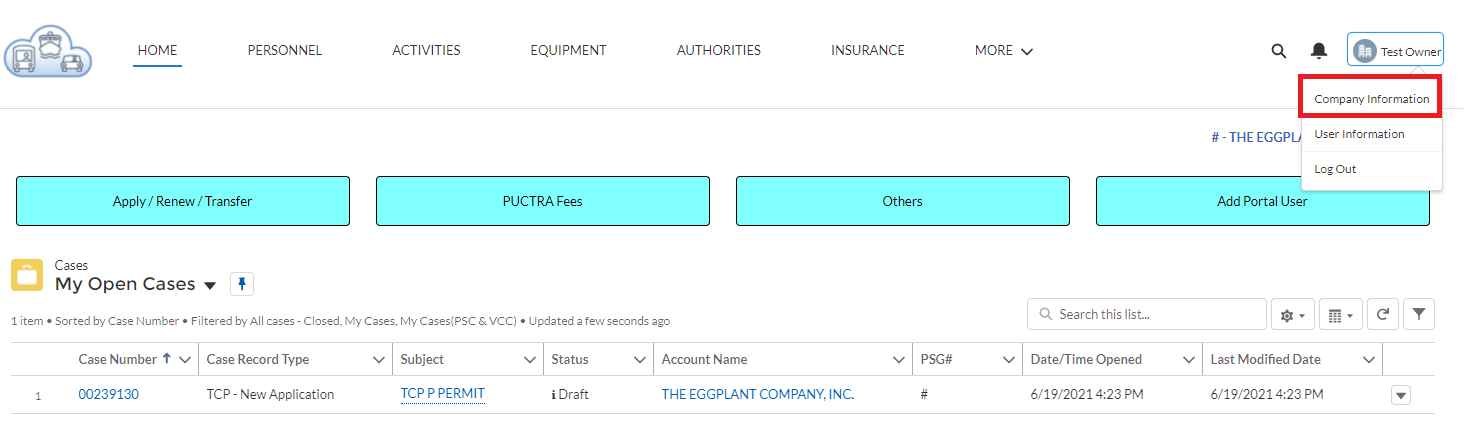Screen dimensions: 1471x424
Task: Click the PUCTRA Fees button
Action: tap(543, 201)
